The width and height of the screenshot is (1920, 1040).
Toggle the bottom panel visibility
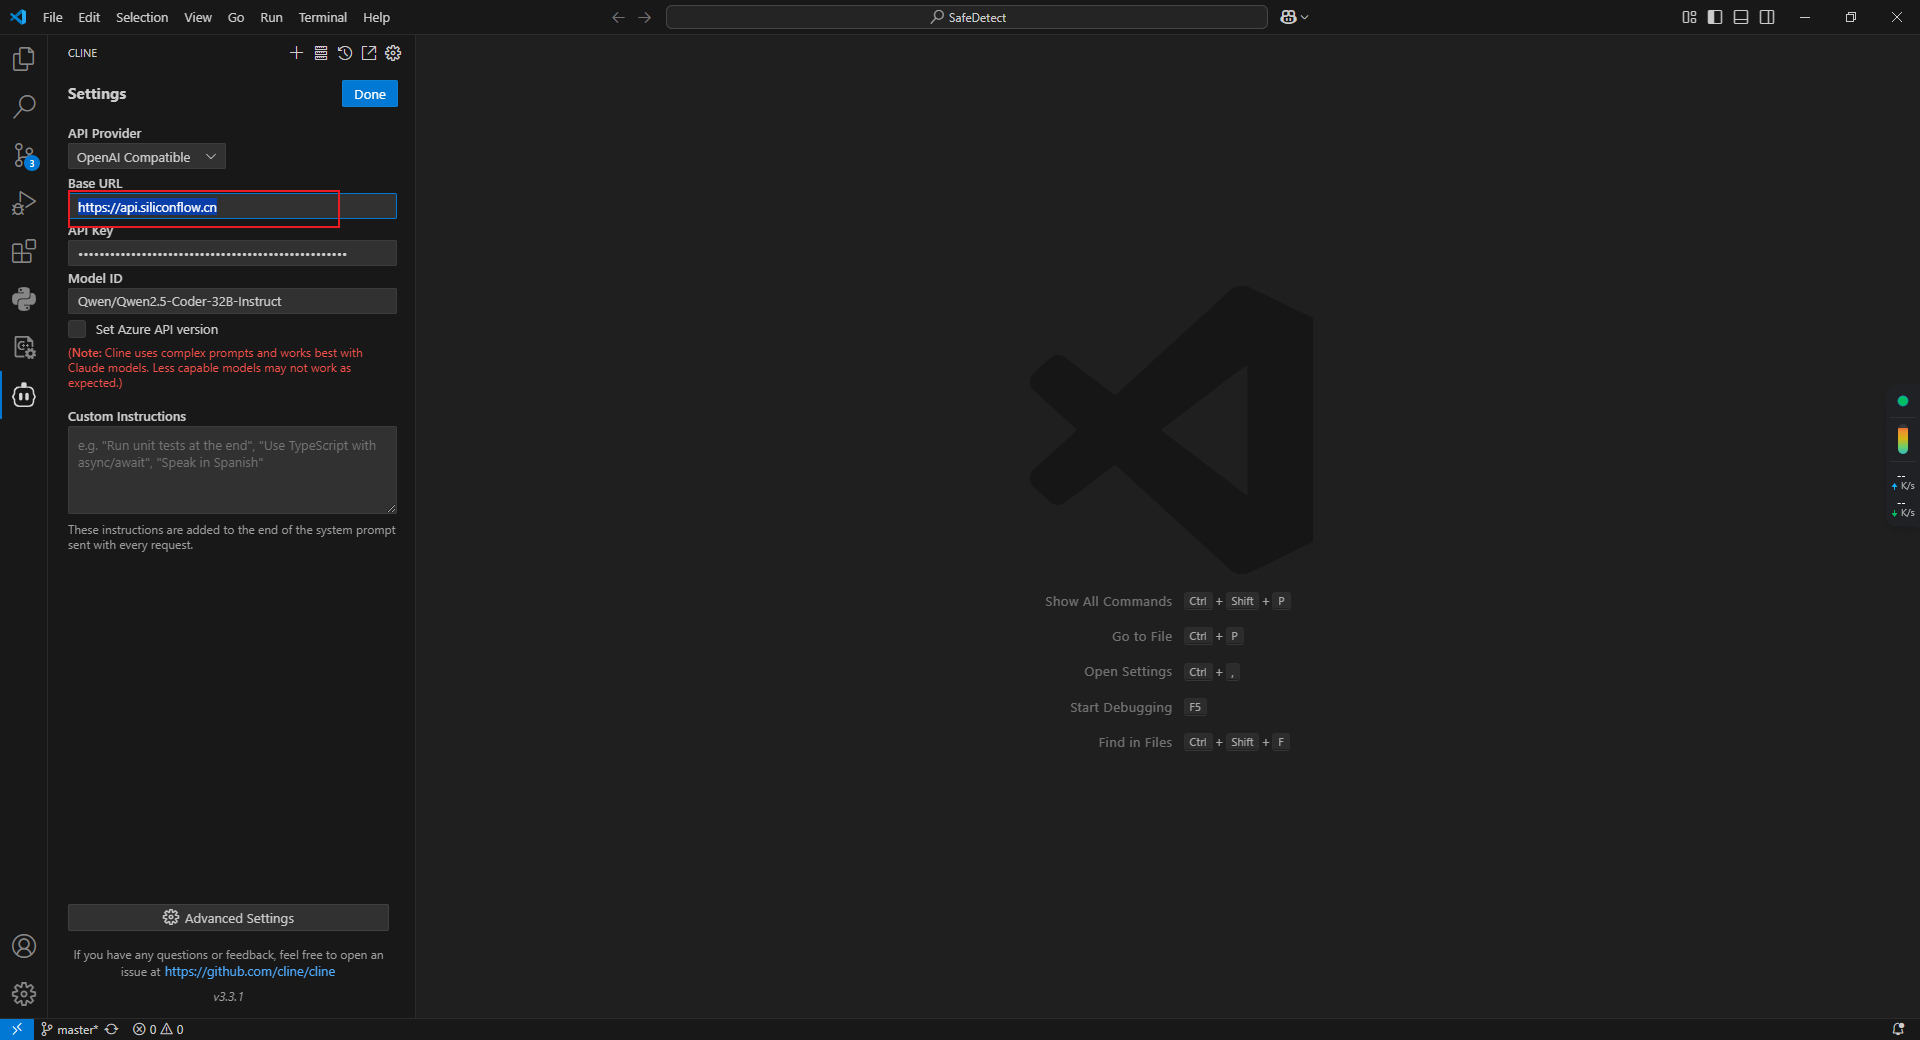coord(1741,17)
